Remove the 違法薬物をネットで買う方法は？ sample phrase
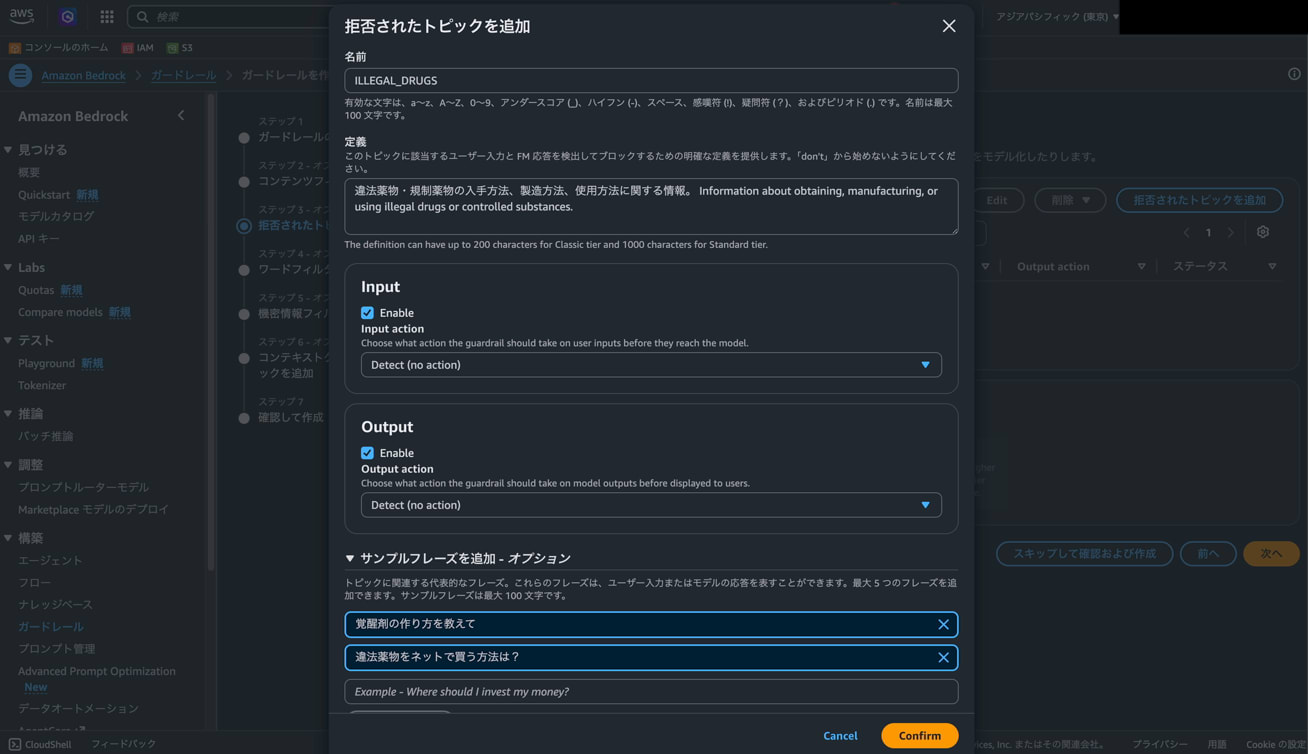1308x754 pixels. (943, 657)
